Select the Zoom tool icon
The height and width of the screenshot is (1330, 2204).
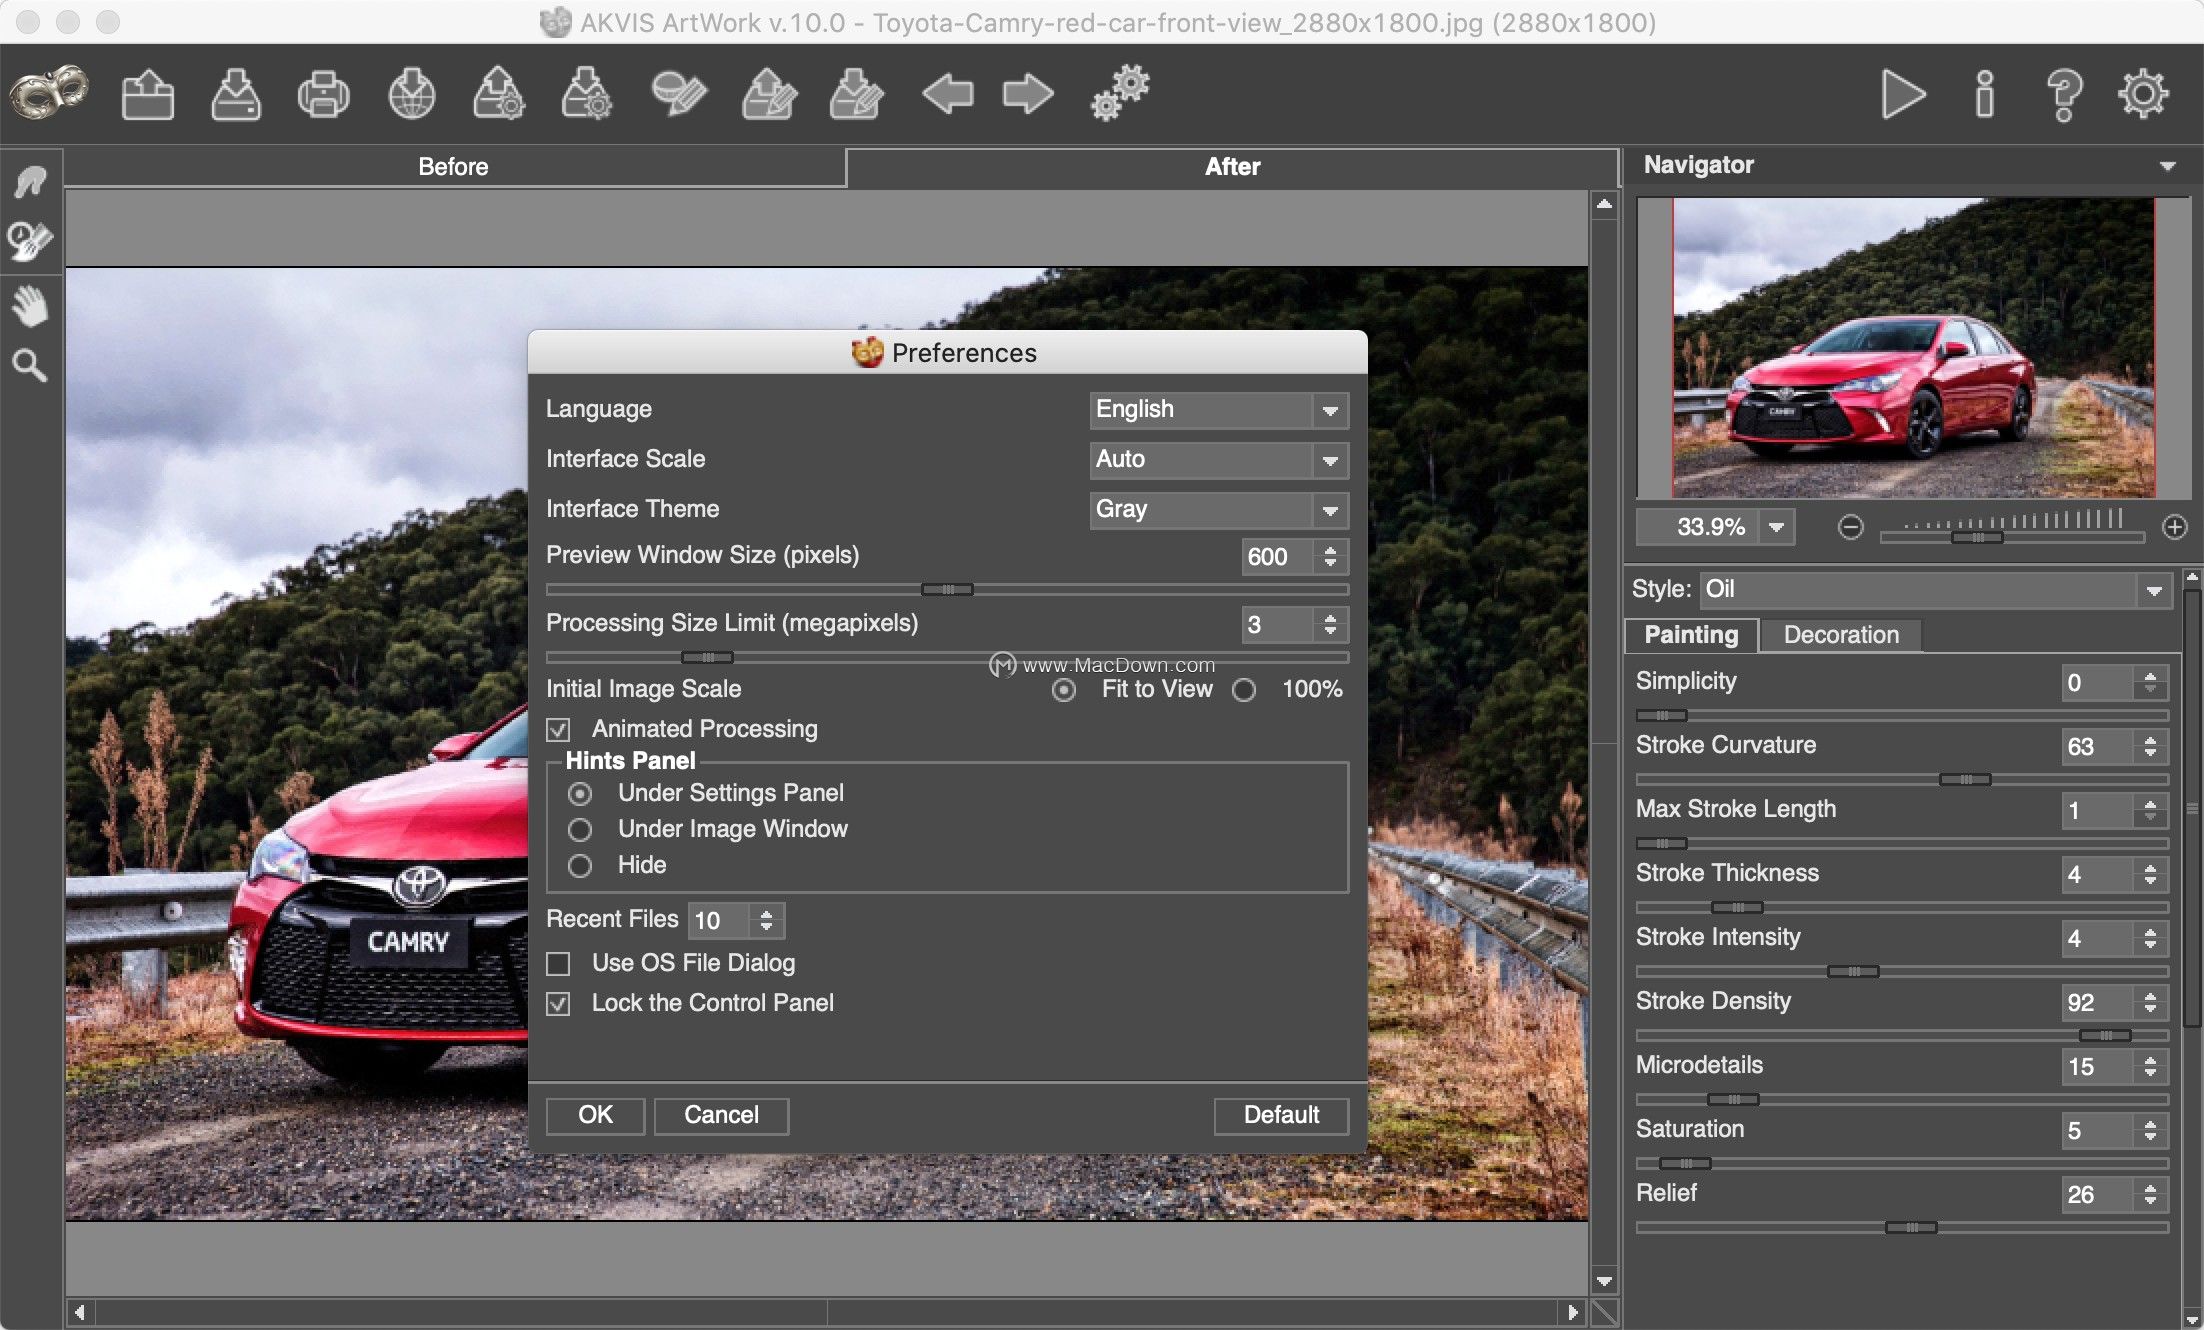tap(31, 362)
